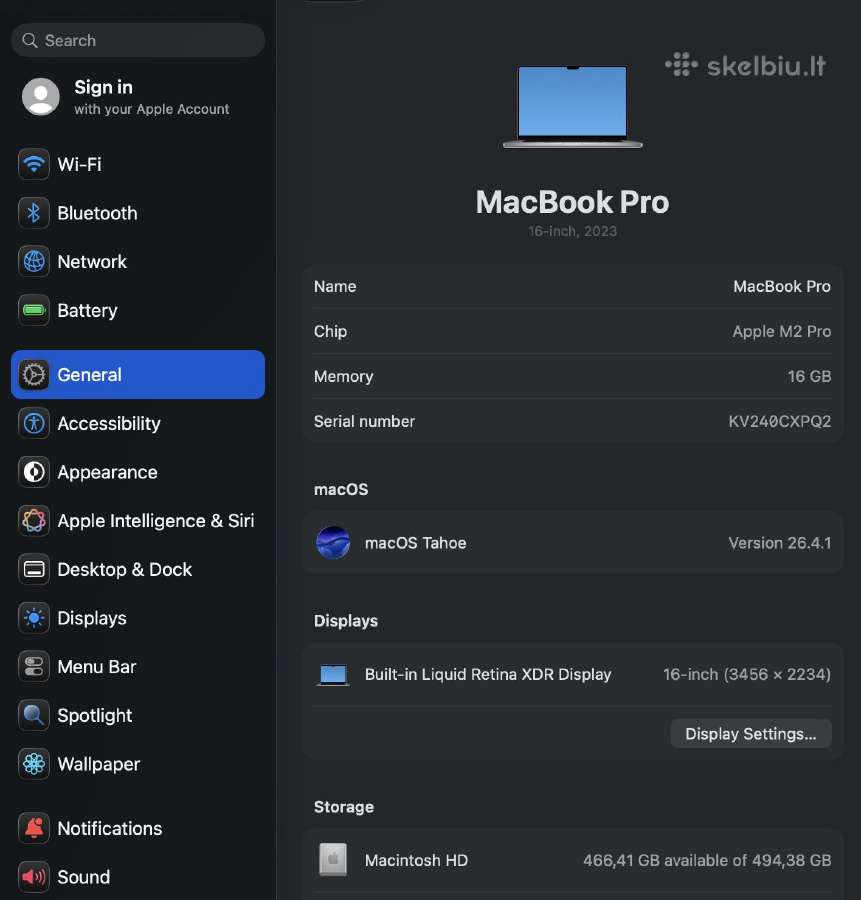Click the Desktop & Dock icon
This screenshot has height=900, width=861.
coord(34,569)
